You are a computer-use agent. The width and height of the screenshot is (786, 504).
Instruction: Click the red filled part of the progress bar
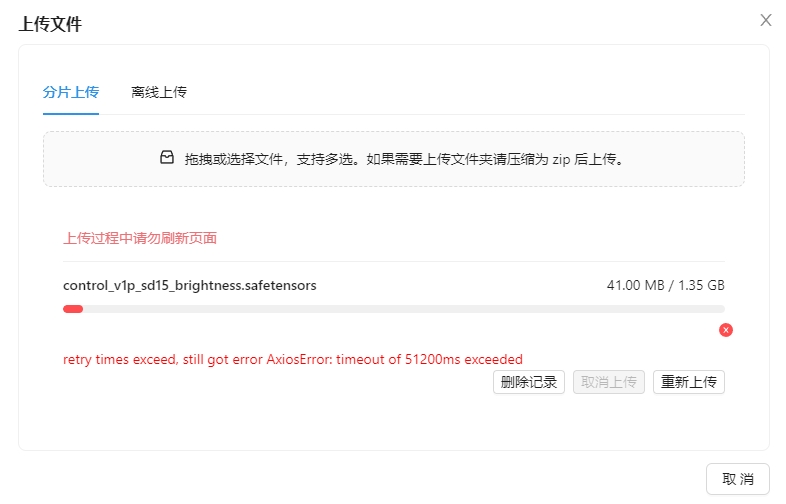point(73,309)
